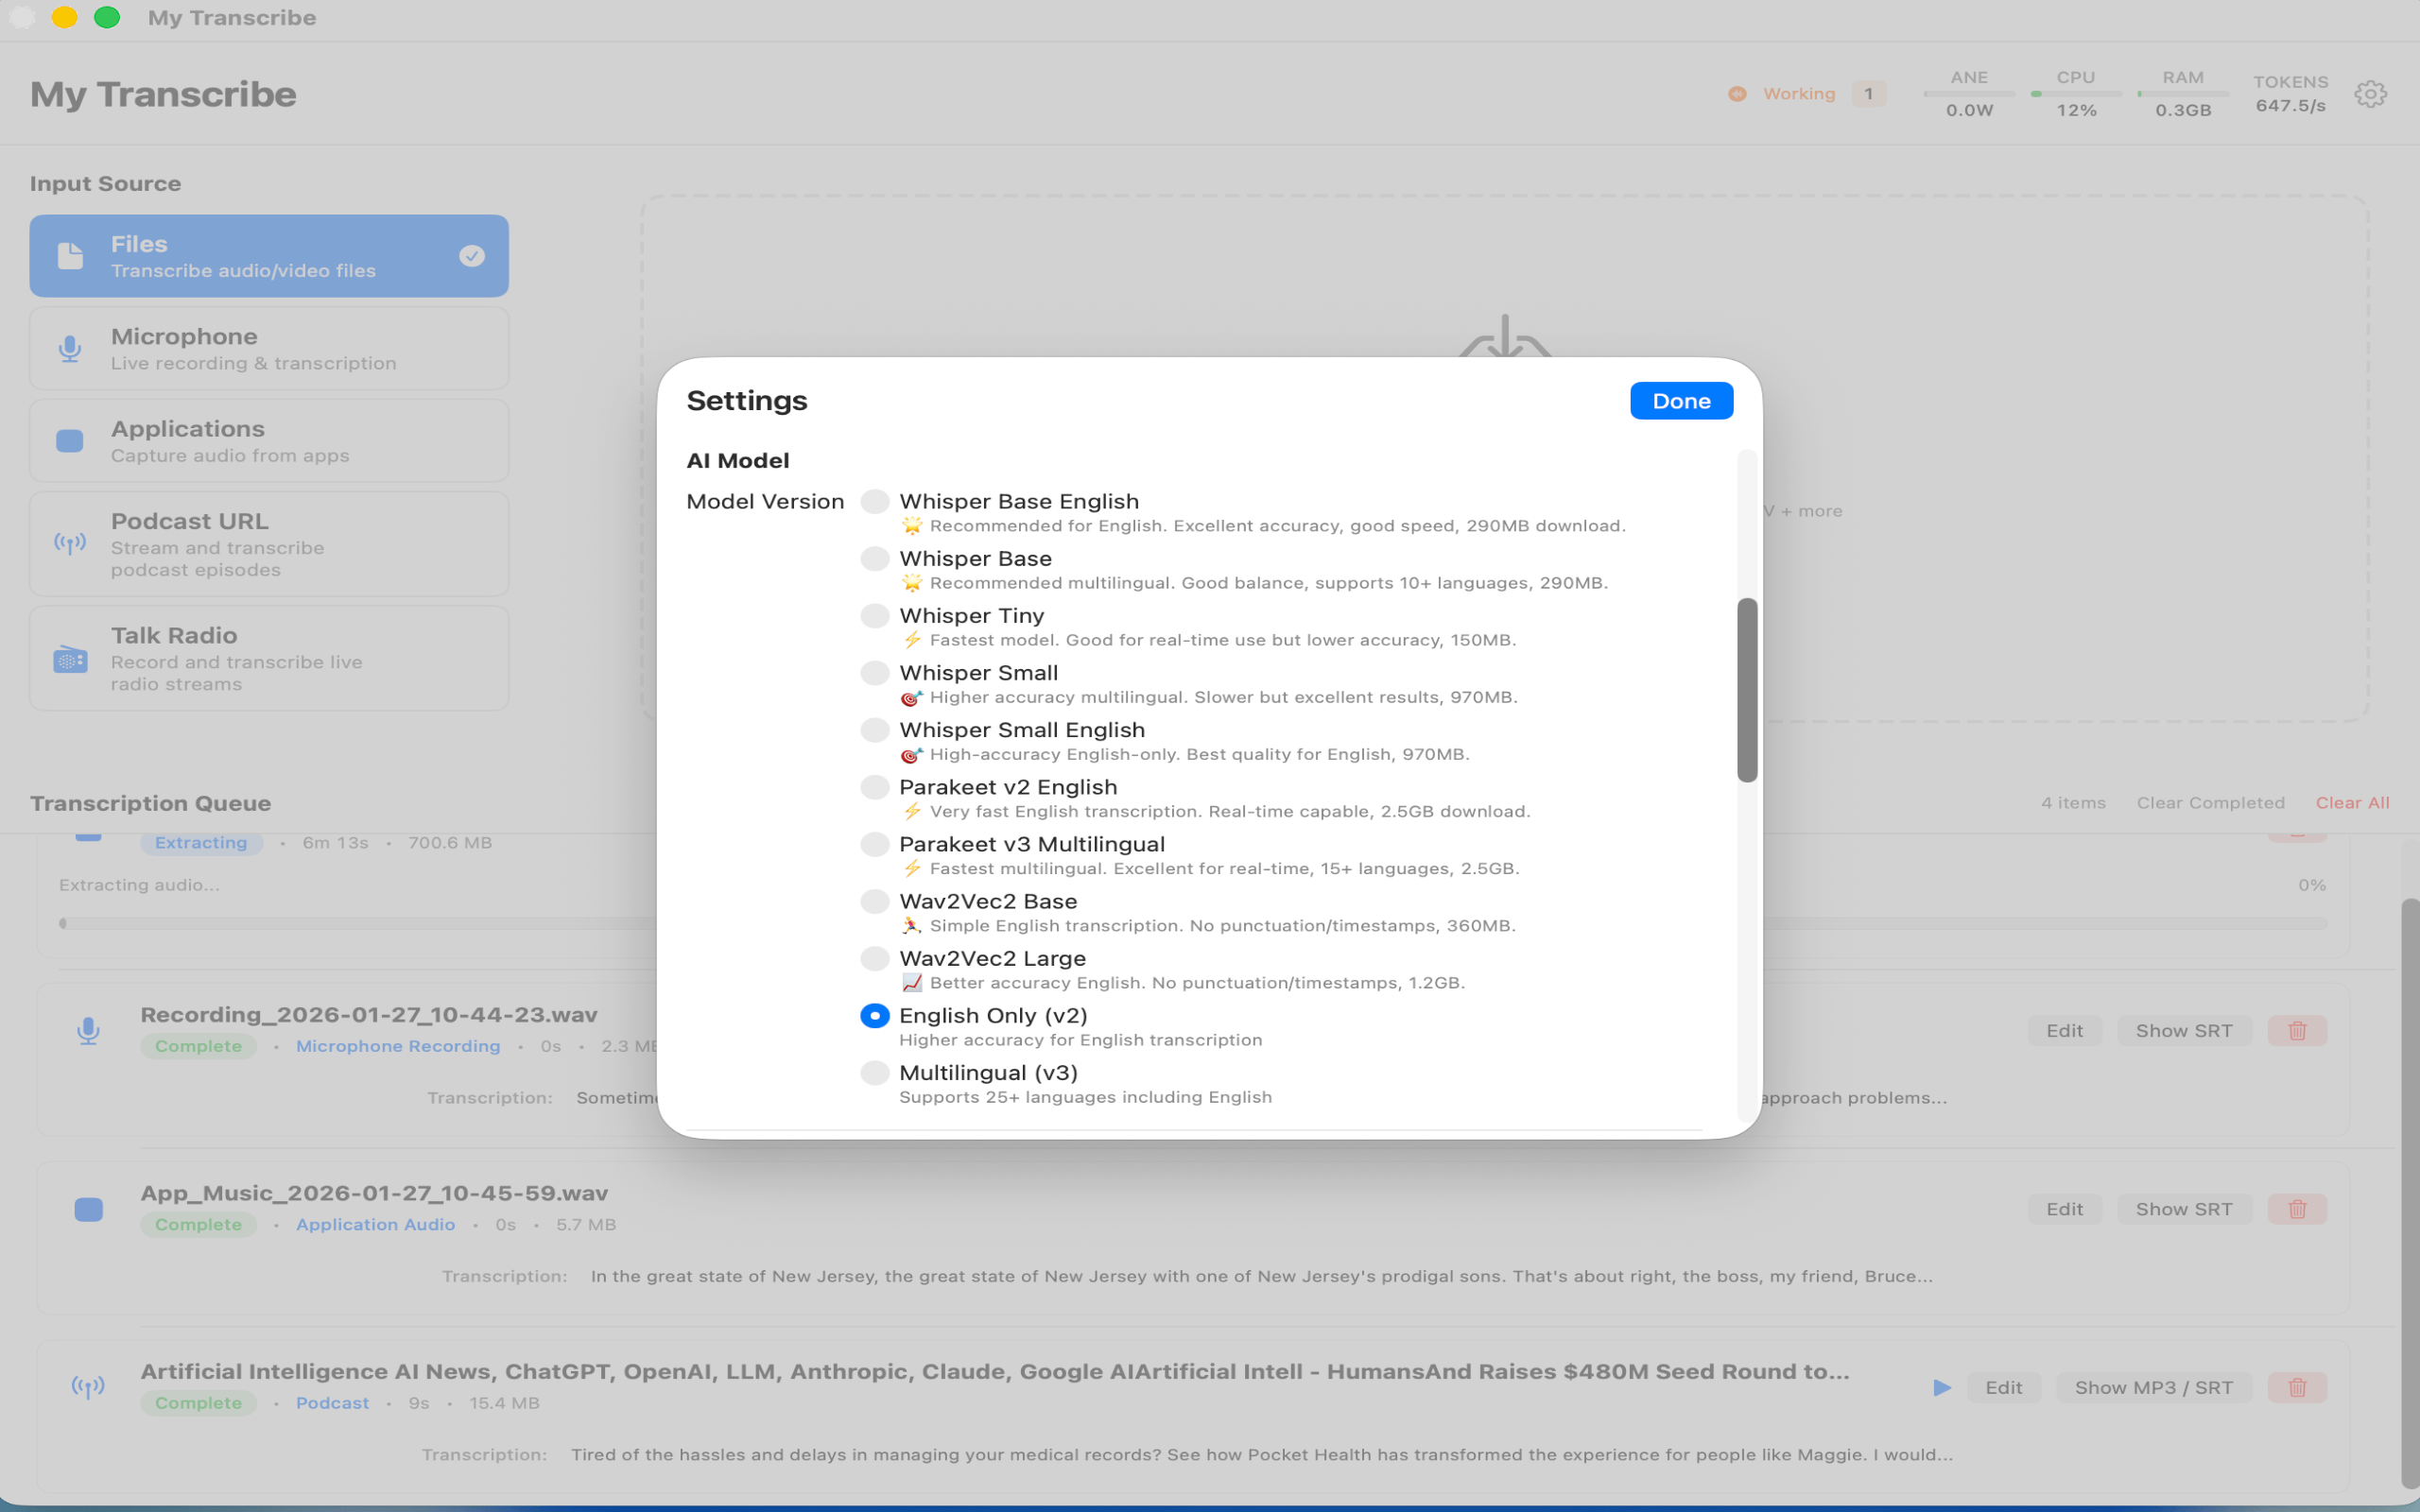Show SRT for Recording_2026-01-27_10-44-23.wav

point(2184,1030)
